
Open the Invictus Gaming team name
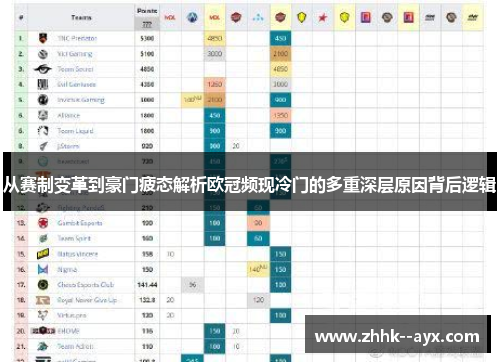[x=81, y=100]
